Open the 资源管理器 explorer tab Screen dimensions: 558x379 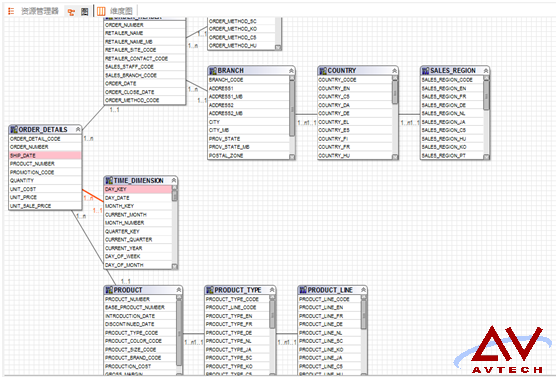click(40, 11)
